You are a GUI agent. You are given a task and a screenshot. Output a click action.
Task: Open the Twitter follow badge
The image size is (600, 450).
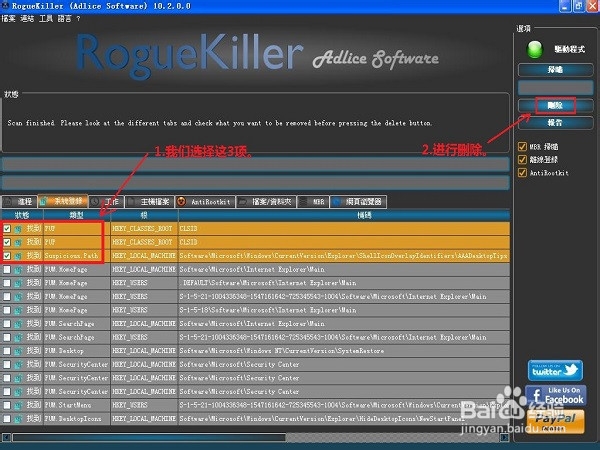point(555,370)
